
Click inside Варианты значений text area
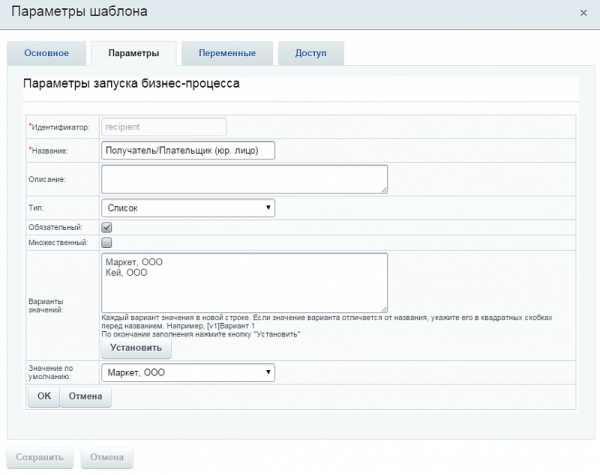point(244,282)
